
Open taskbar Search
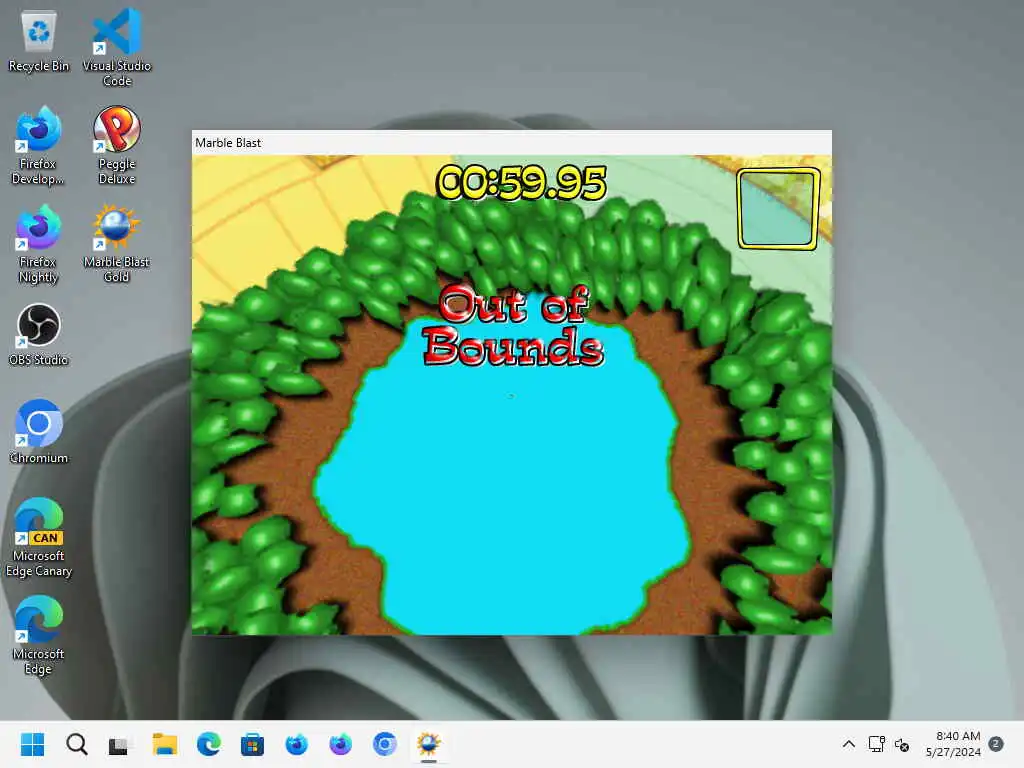(x=76, y=744)
